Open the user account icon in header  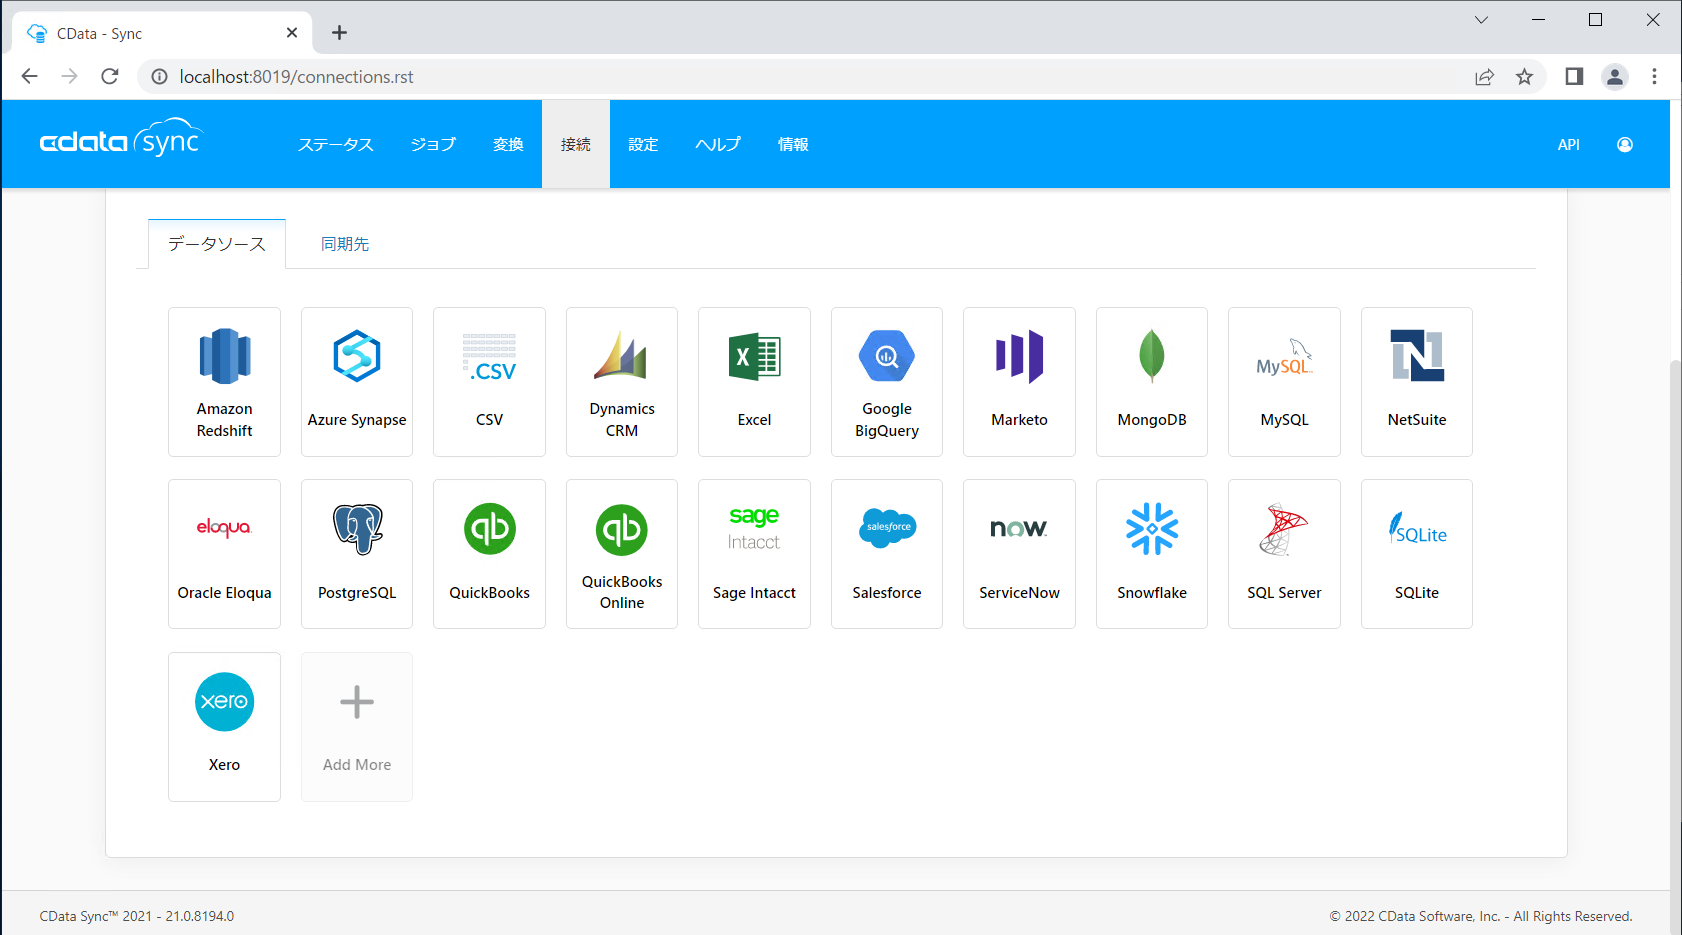1625,144
